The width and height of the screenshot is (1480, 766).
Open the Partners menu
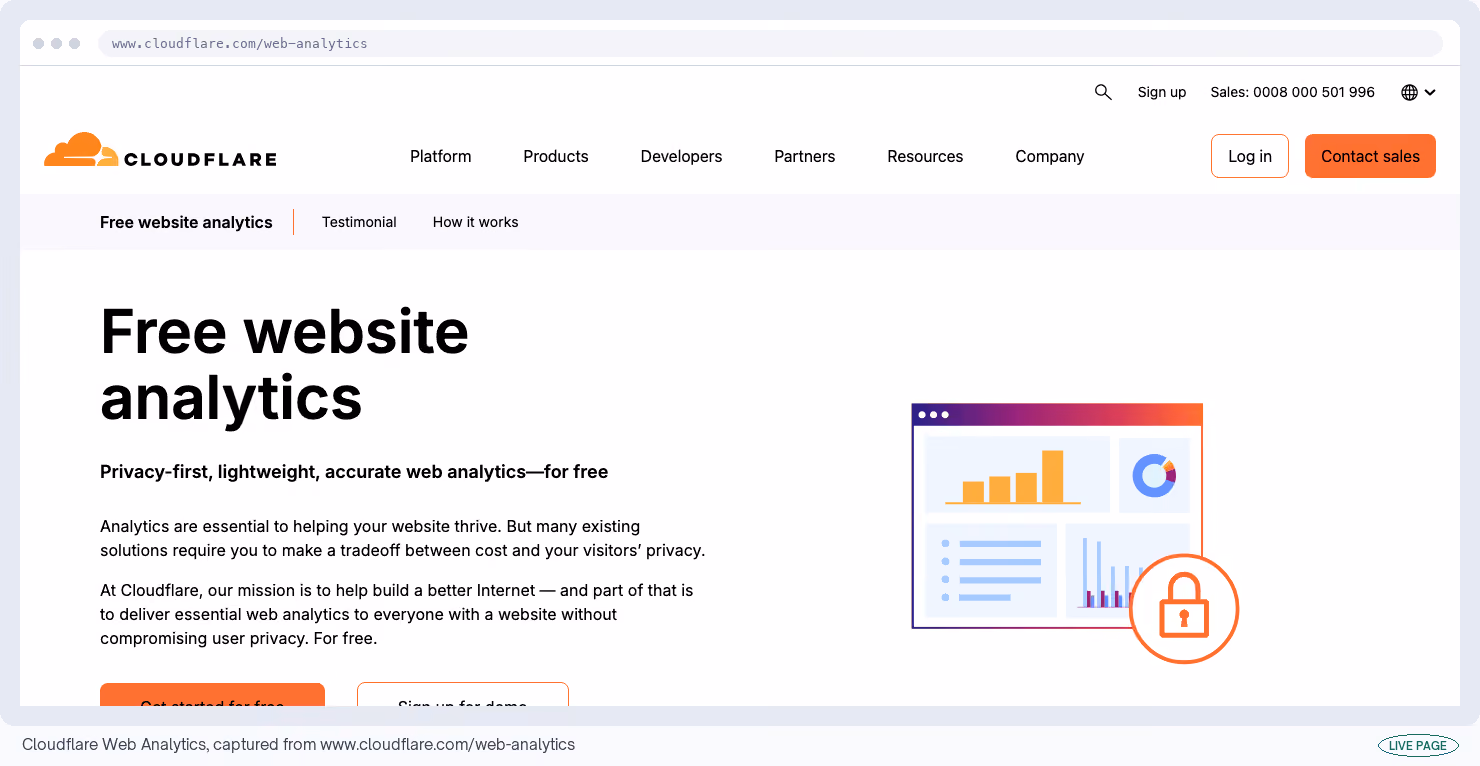point(804,156)
